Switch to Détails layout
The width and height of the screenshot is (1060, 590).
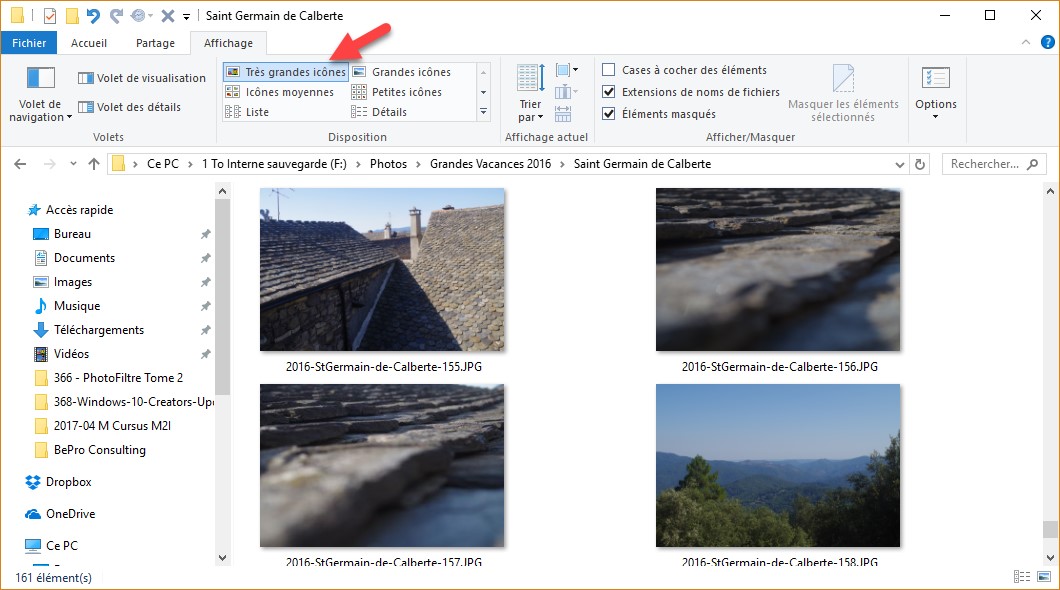[x=380, y=112]
